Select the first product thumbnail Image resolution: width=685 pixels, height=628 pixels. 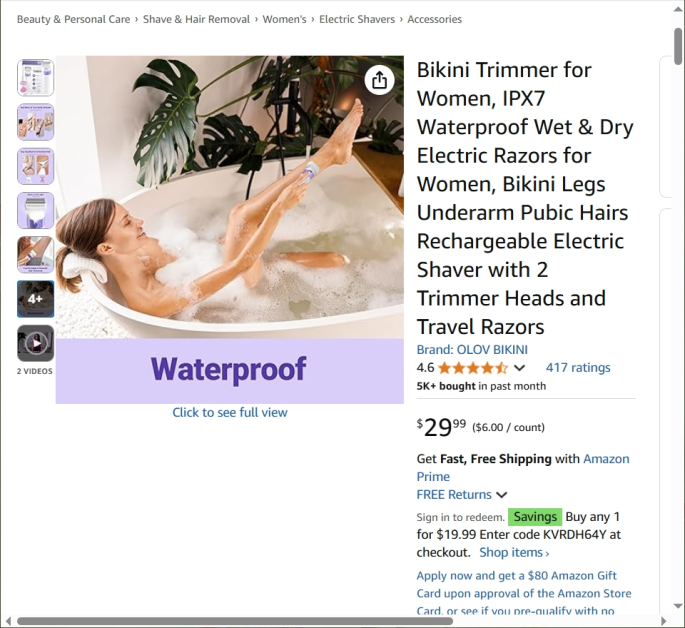coord(35,78)
